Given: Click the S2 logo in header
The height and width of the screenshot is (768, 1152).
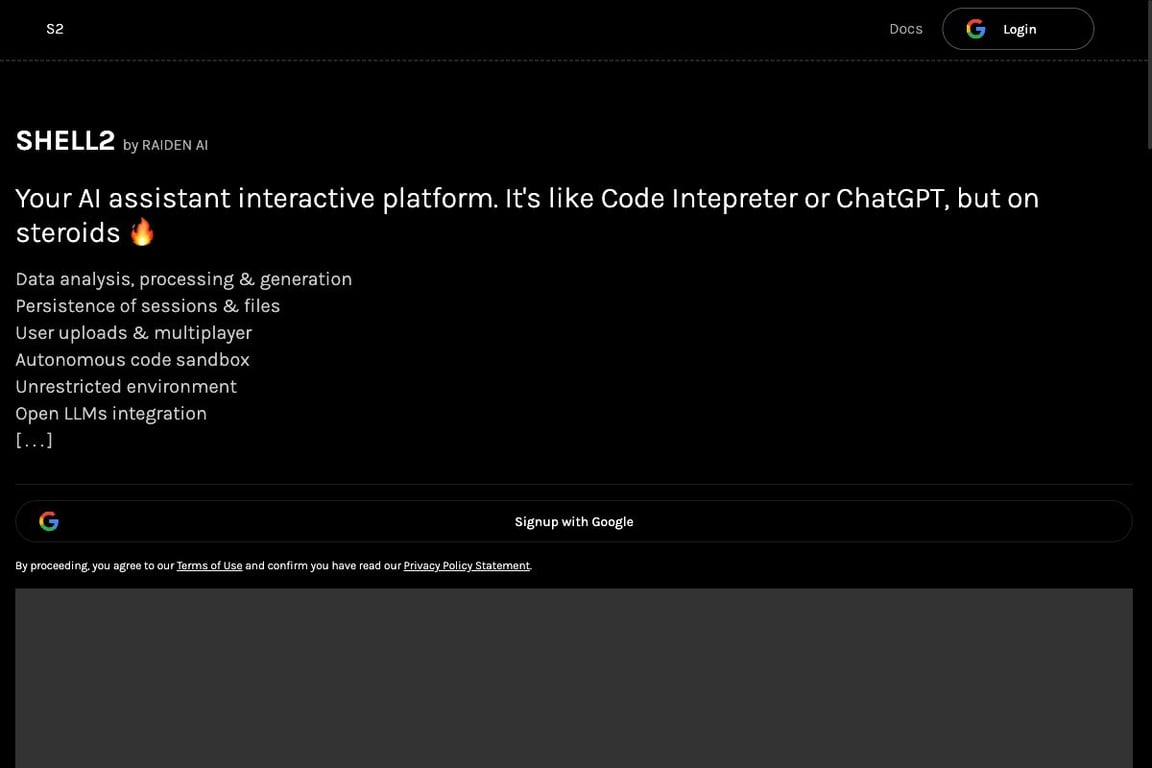Looking at the screenshot, I should [x=54, y=29].
